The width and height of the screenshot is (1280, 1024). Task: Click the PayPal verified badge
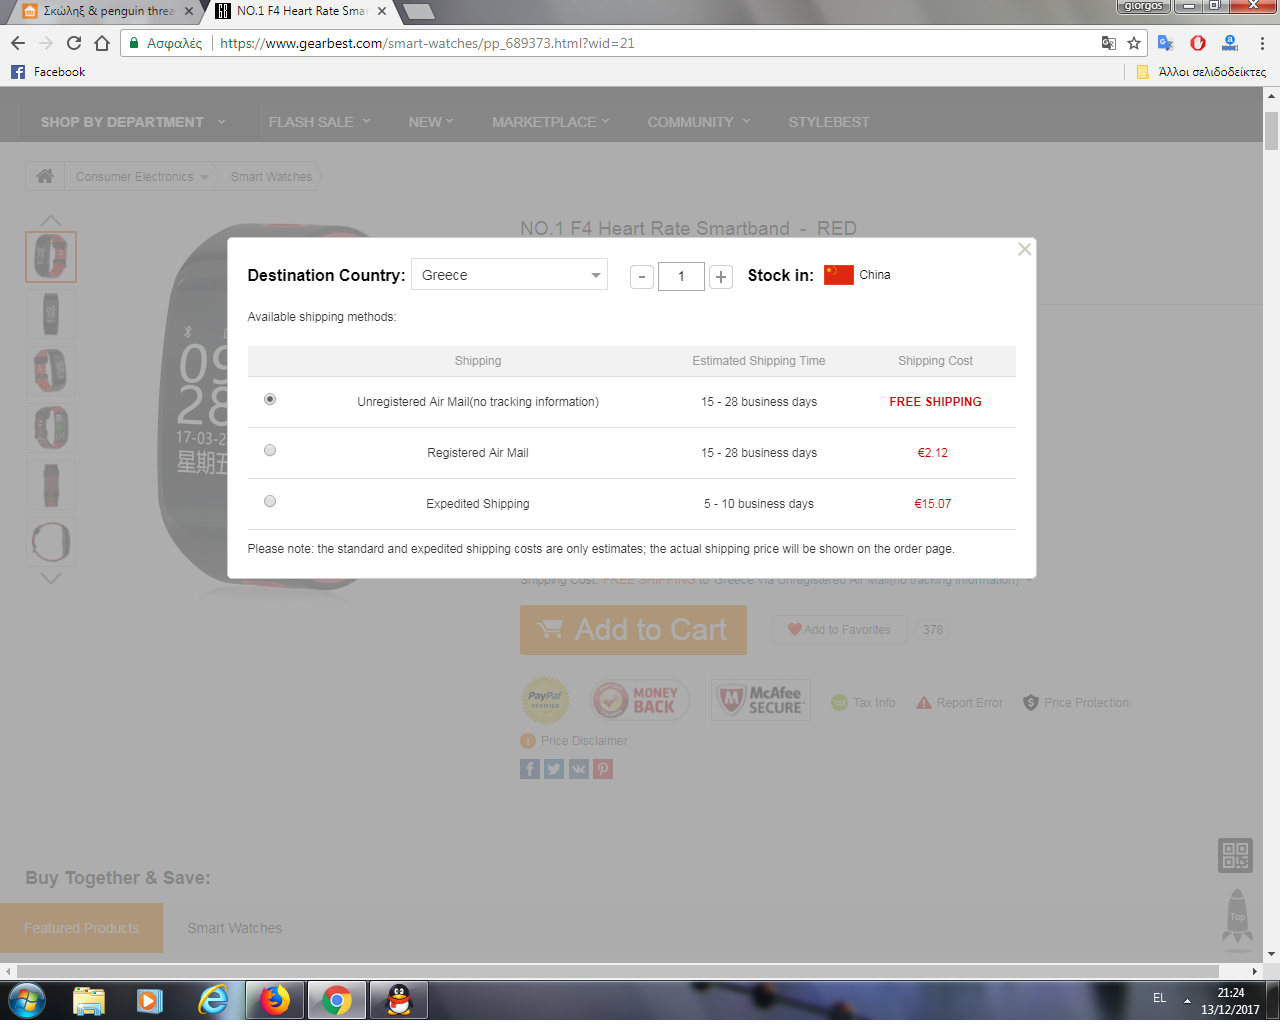[x=546, y=700]
